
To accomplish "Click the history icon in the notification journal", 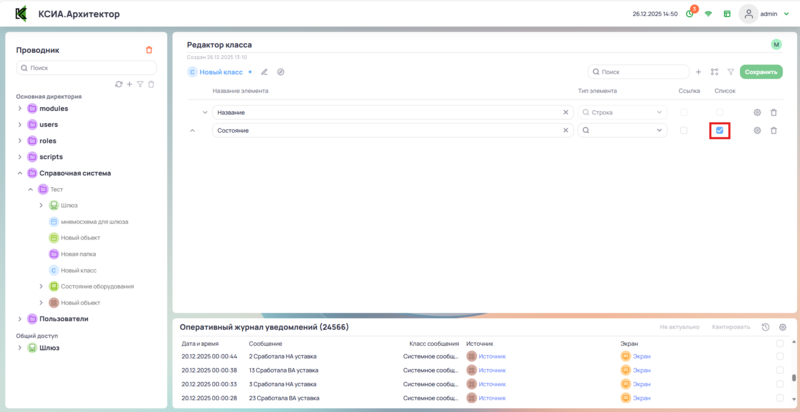I will pos(765,327).
